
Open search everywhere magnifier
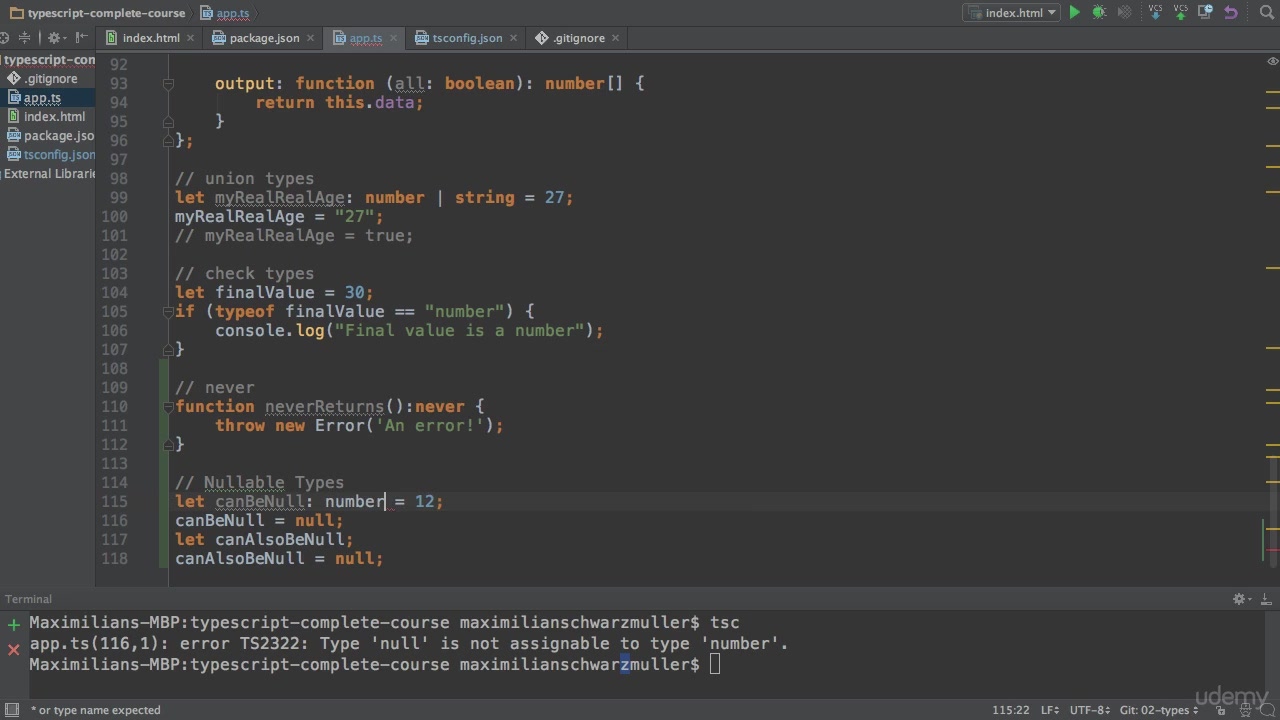tap(1266, 13)
